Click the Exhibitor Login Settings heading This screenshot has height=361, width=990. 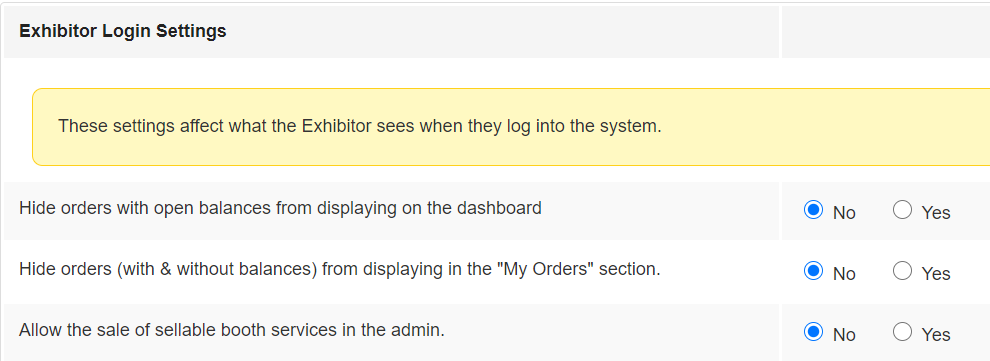[122, 31]
